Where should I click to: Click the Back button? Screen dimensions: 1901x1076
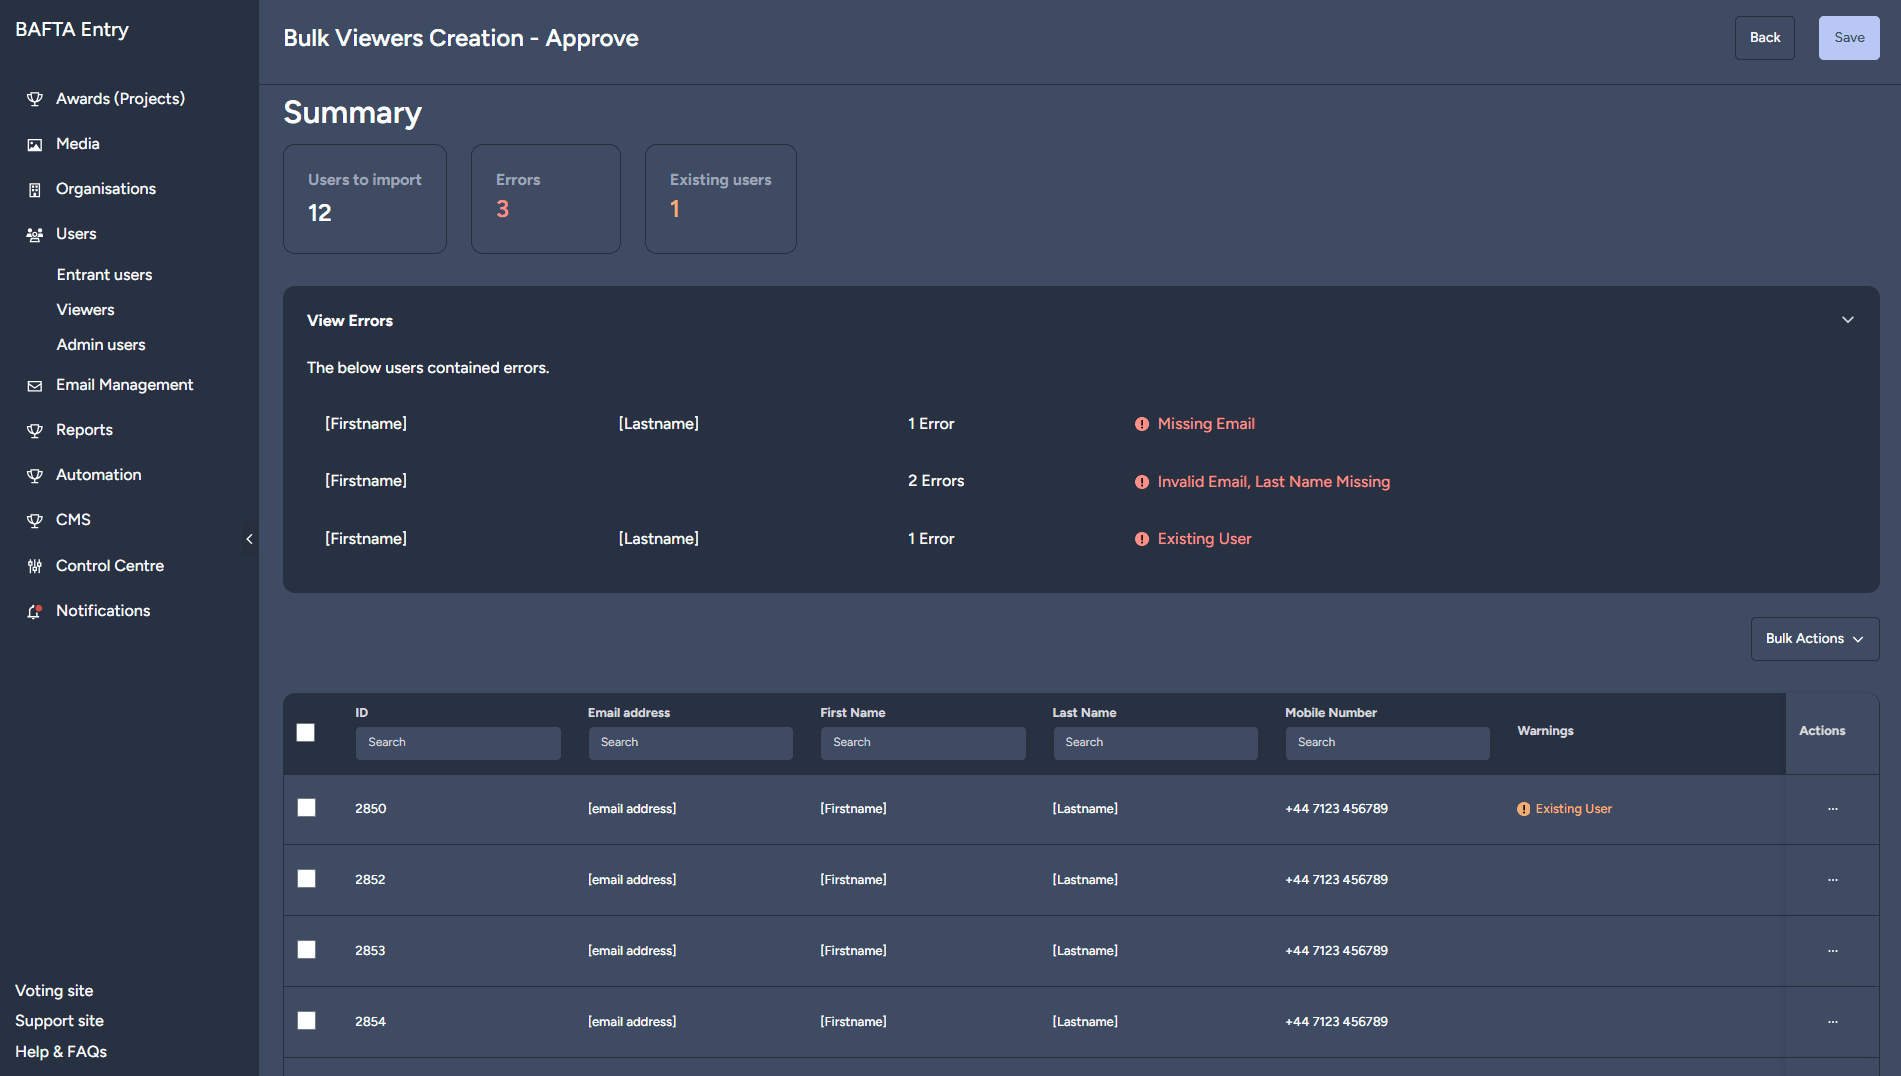(x=1764, y=38)
